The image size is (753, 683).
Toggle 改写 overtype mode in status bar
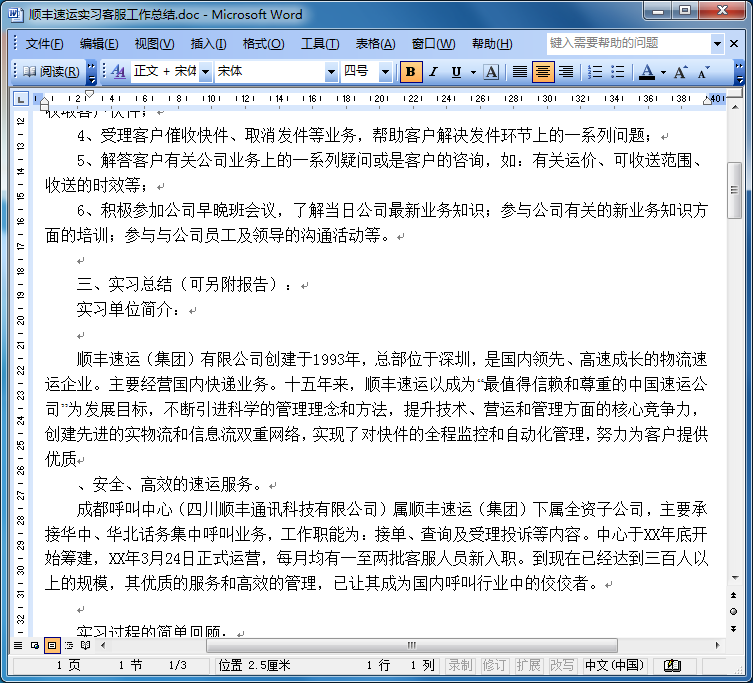pos(562,665)
